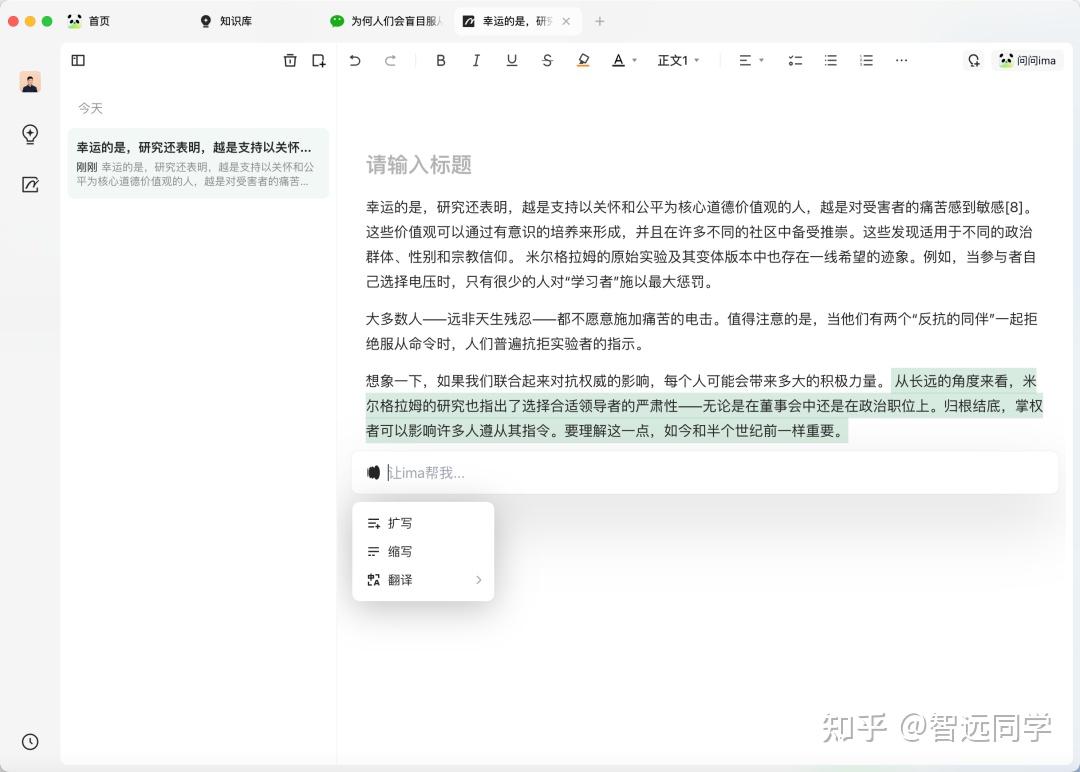This screenshot has height=772, width=1080.
Task: Select the Bold formatting icon
Action: (440, 60)
